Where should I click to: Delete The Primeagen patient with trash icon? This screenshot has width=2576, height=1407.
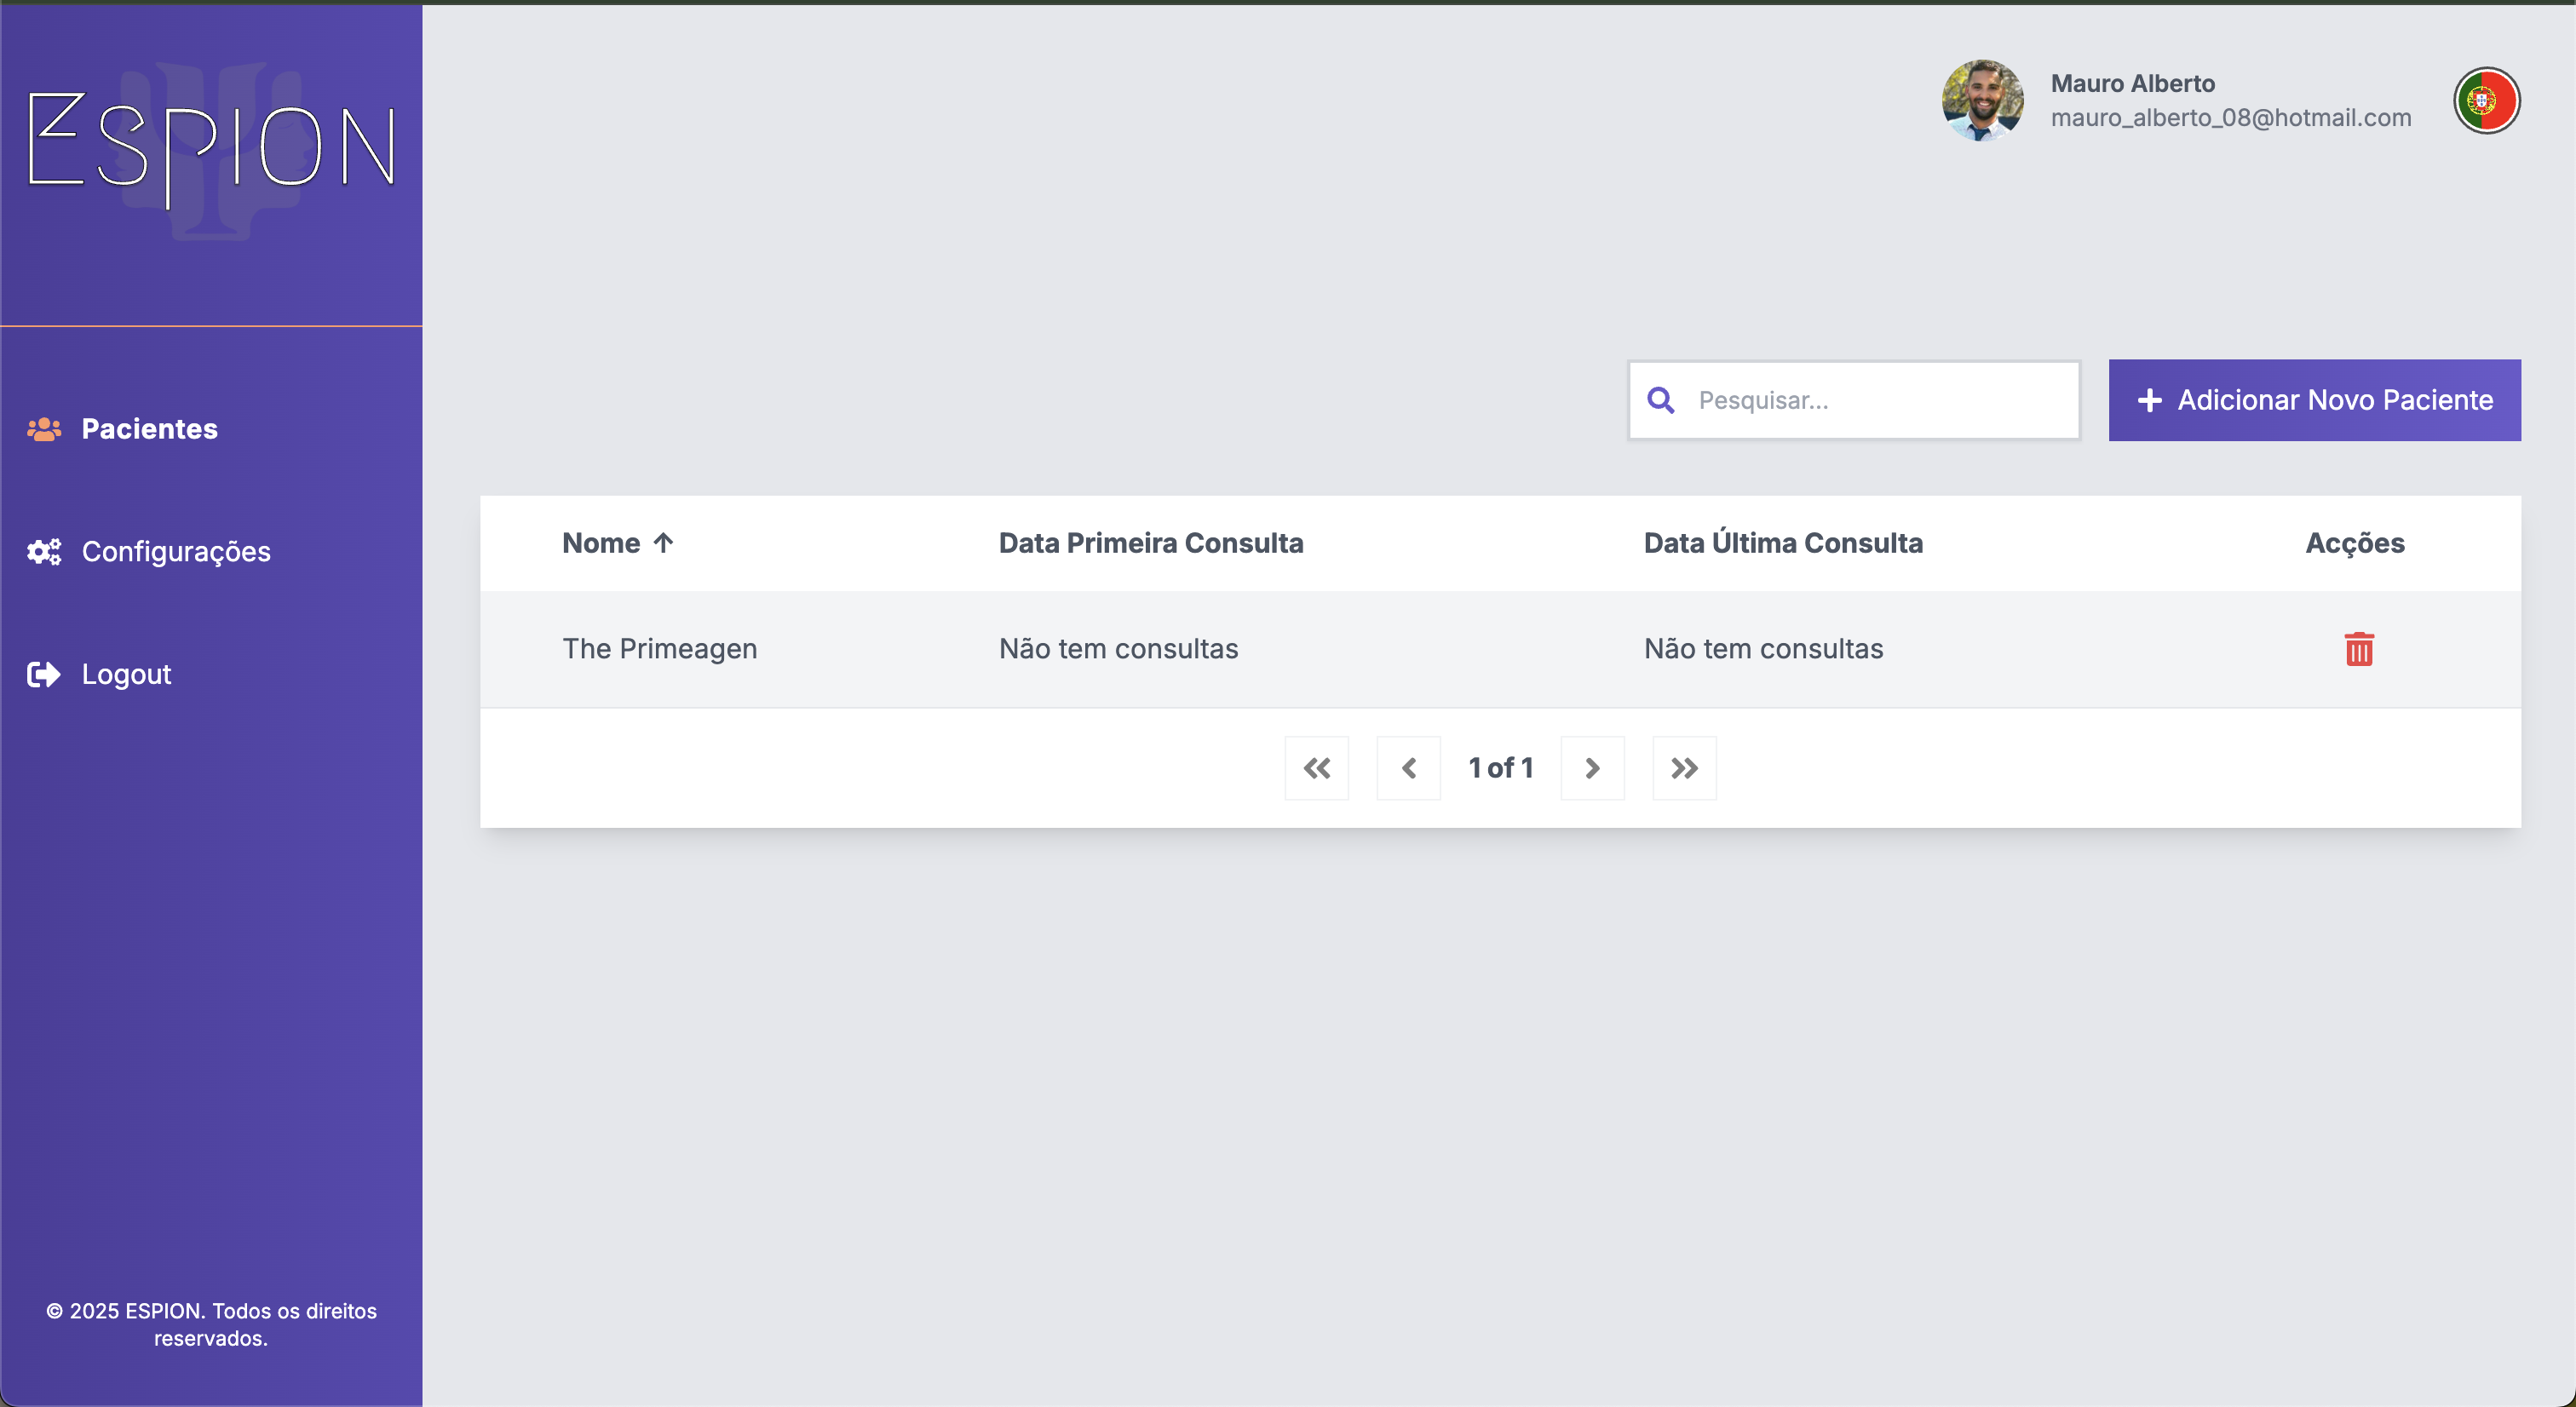pyautogui.click(x=2358, y=649)
